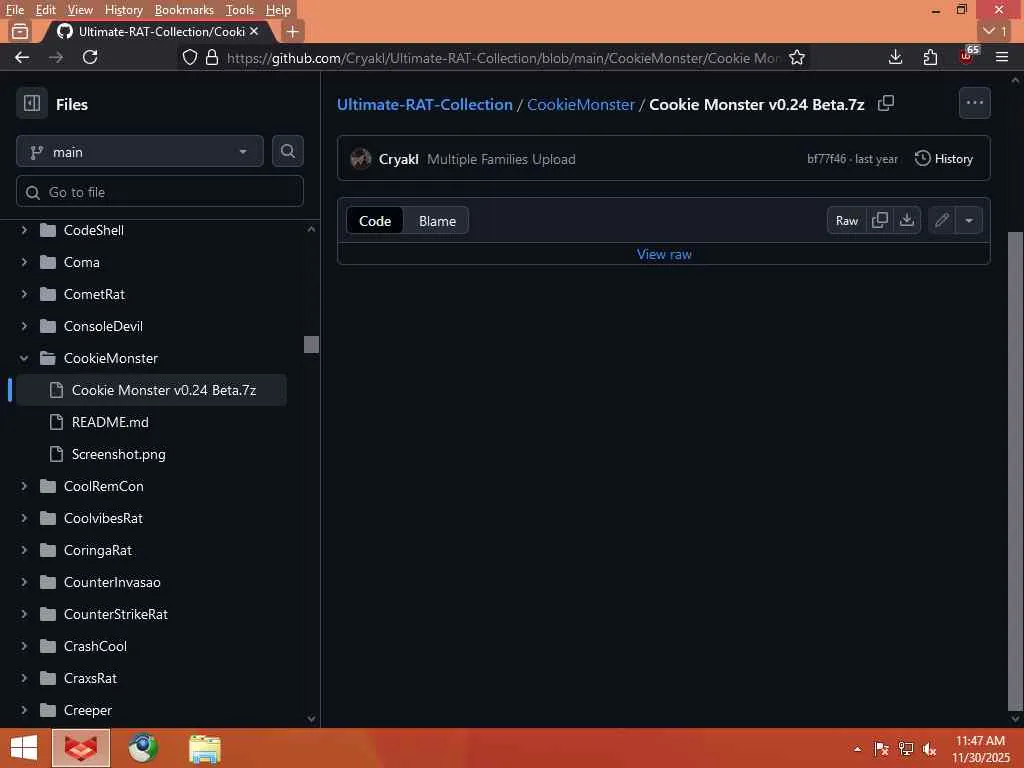Open the History clock link
The height and width of the screenshot is (768, 1024).
pos(944,159)
